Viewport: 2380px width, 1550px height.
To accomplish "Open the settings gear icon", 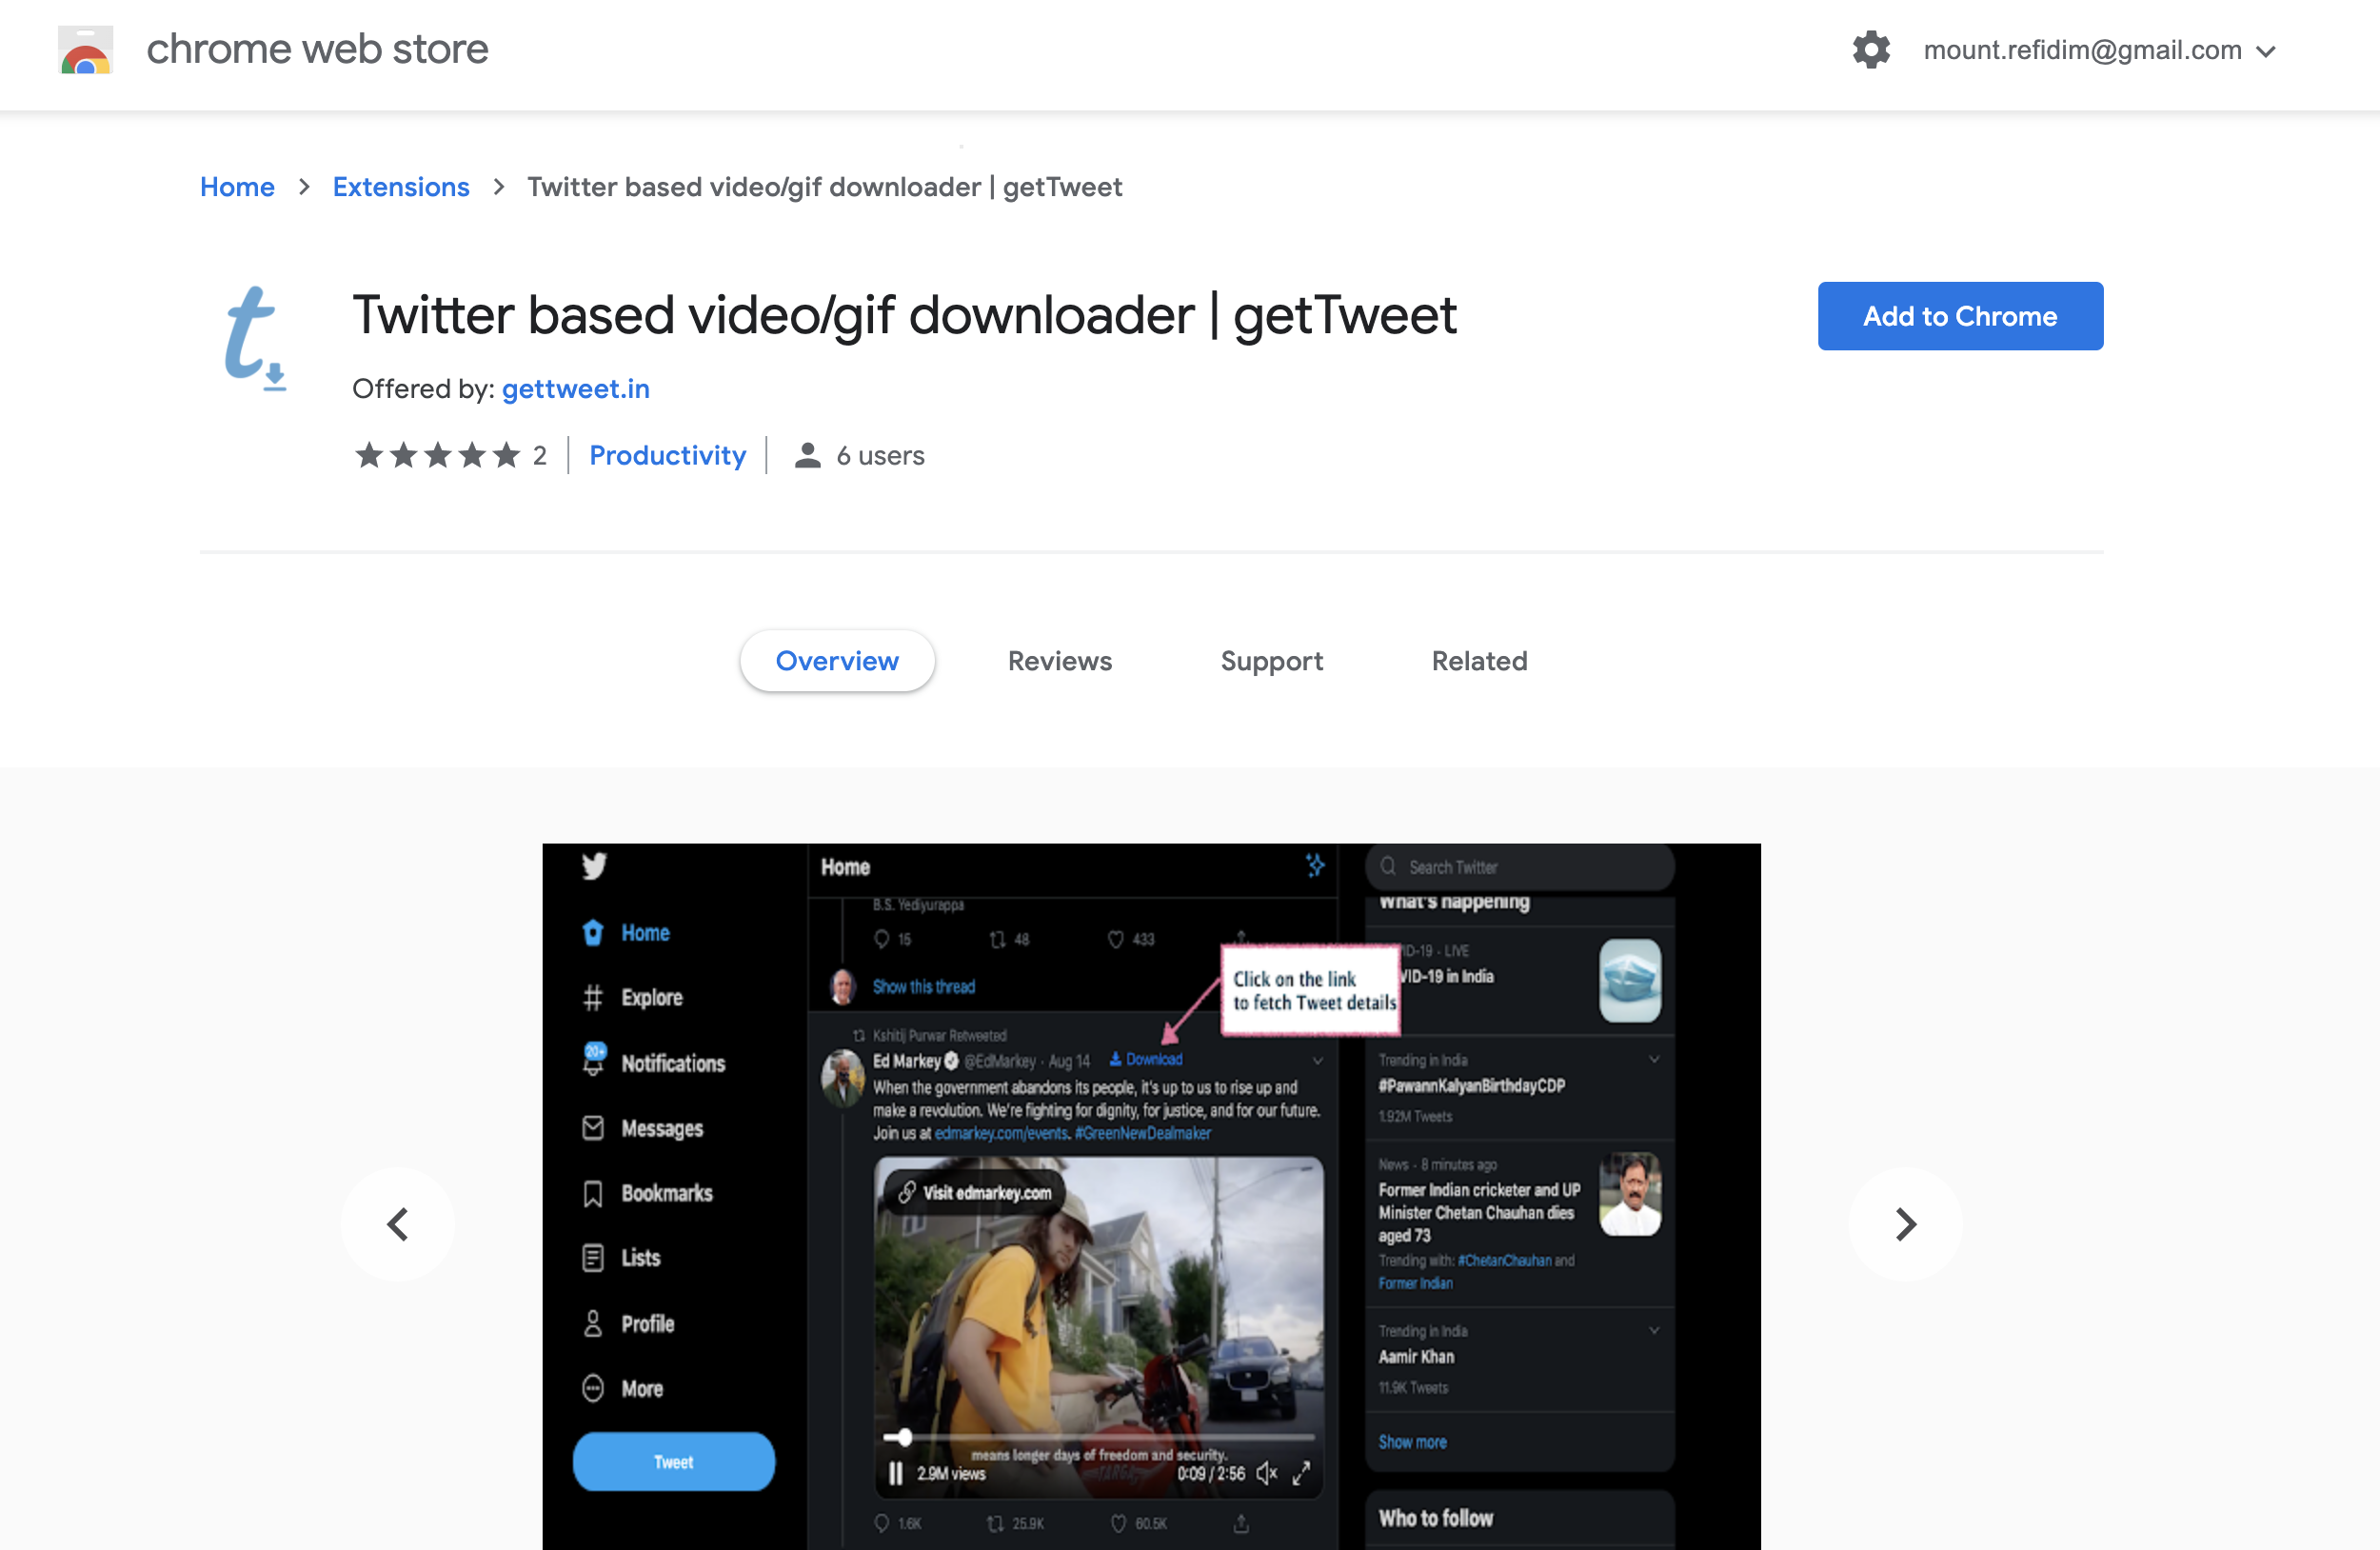I will (1871, 49).
